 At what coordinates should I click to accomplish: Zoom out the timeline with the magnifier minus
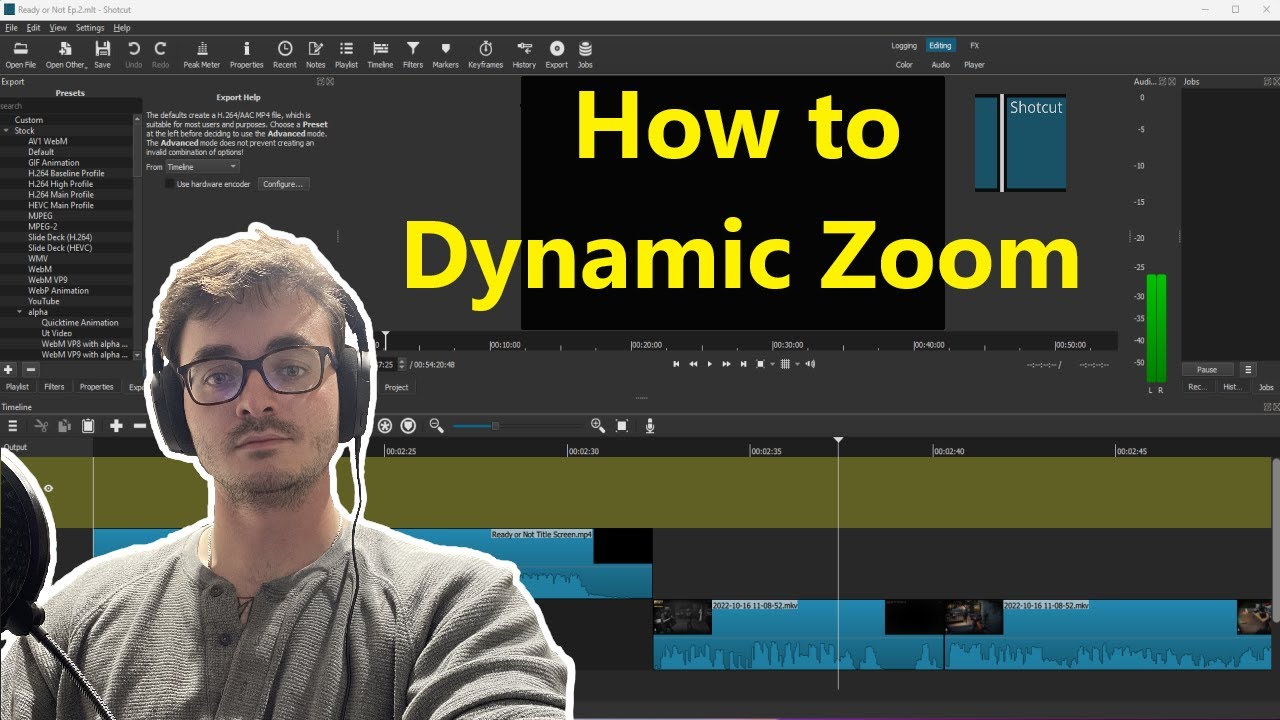pyautogui.click(x=436, y=426)
